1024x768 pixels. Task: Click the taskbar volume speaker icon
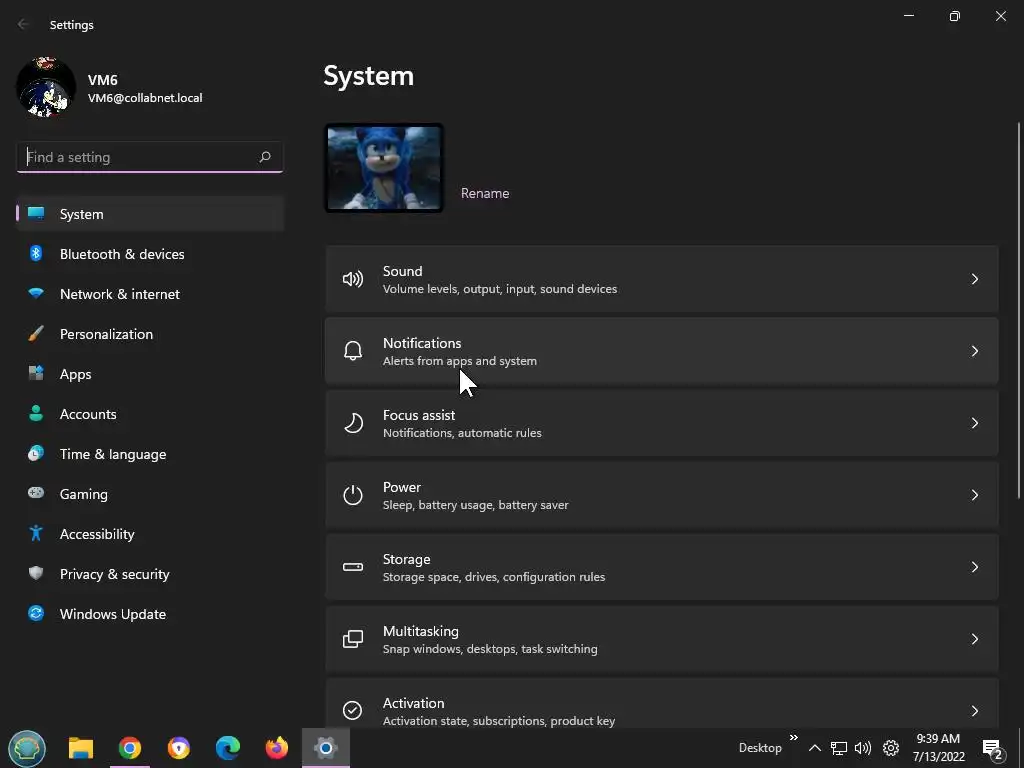click(x=863, y=748)
